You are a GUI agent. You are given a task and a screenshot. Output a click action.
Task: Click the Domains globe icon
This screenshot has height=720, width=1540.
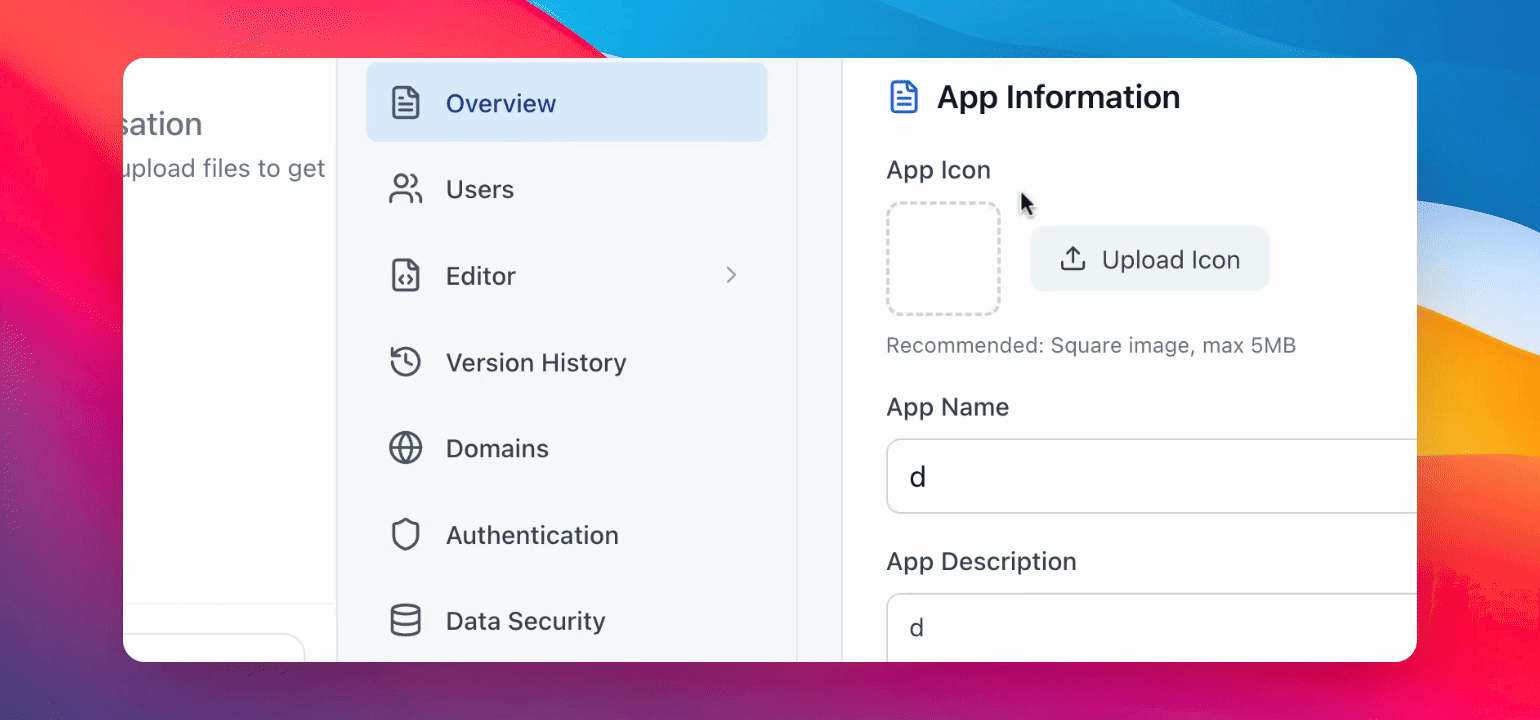click(x=405, y=449)
